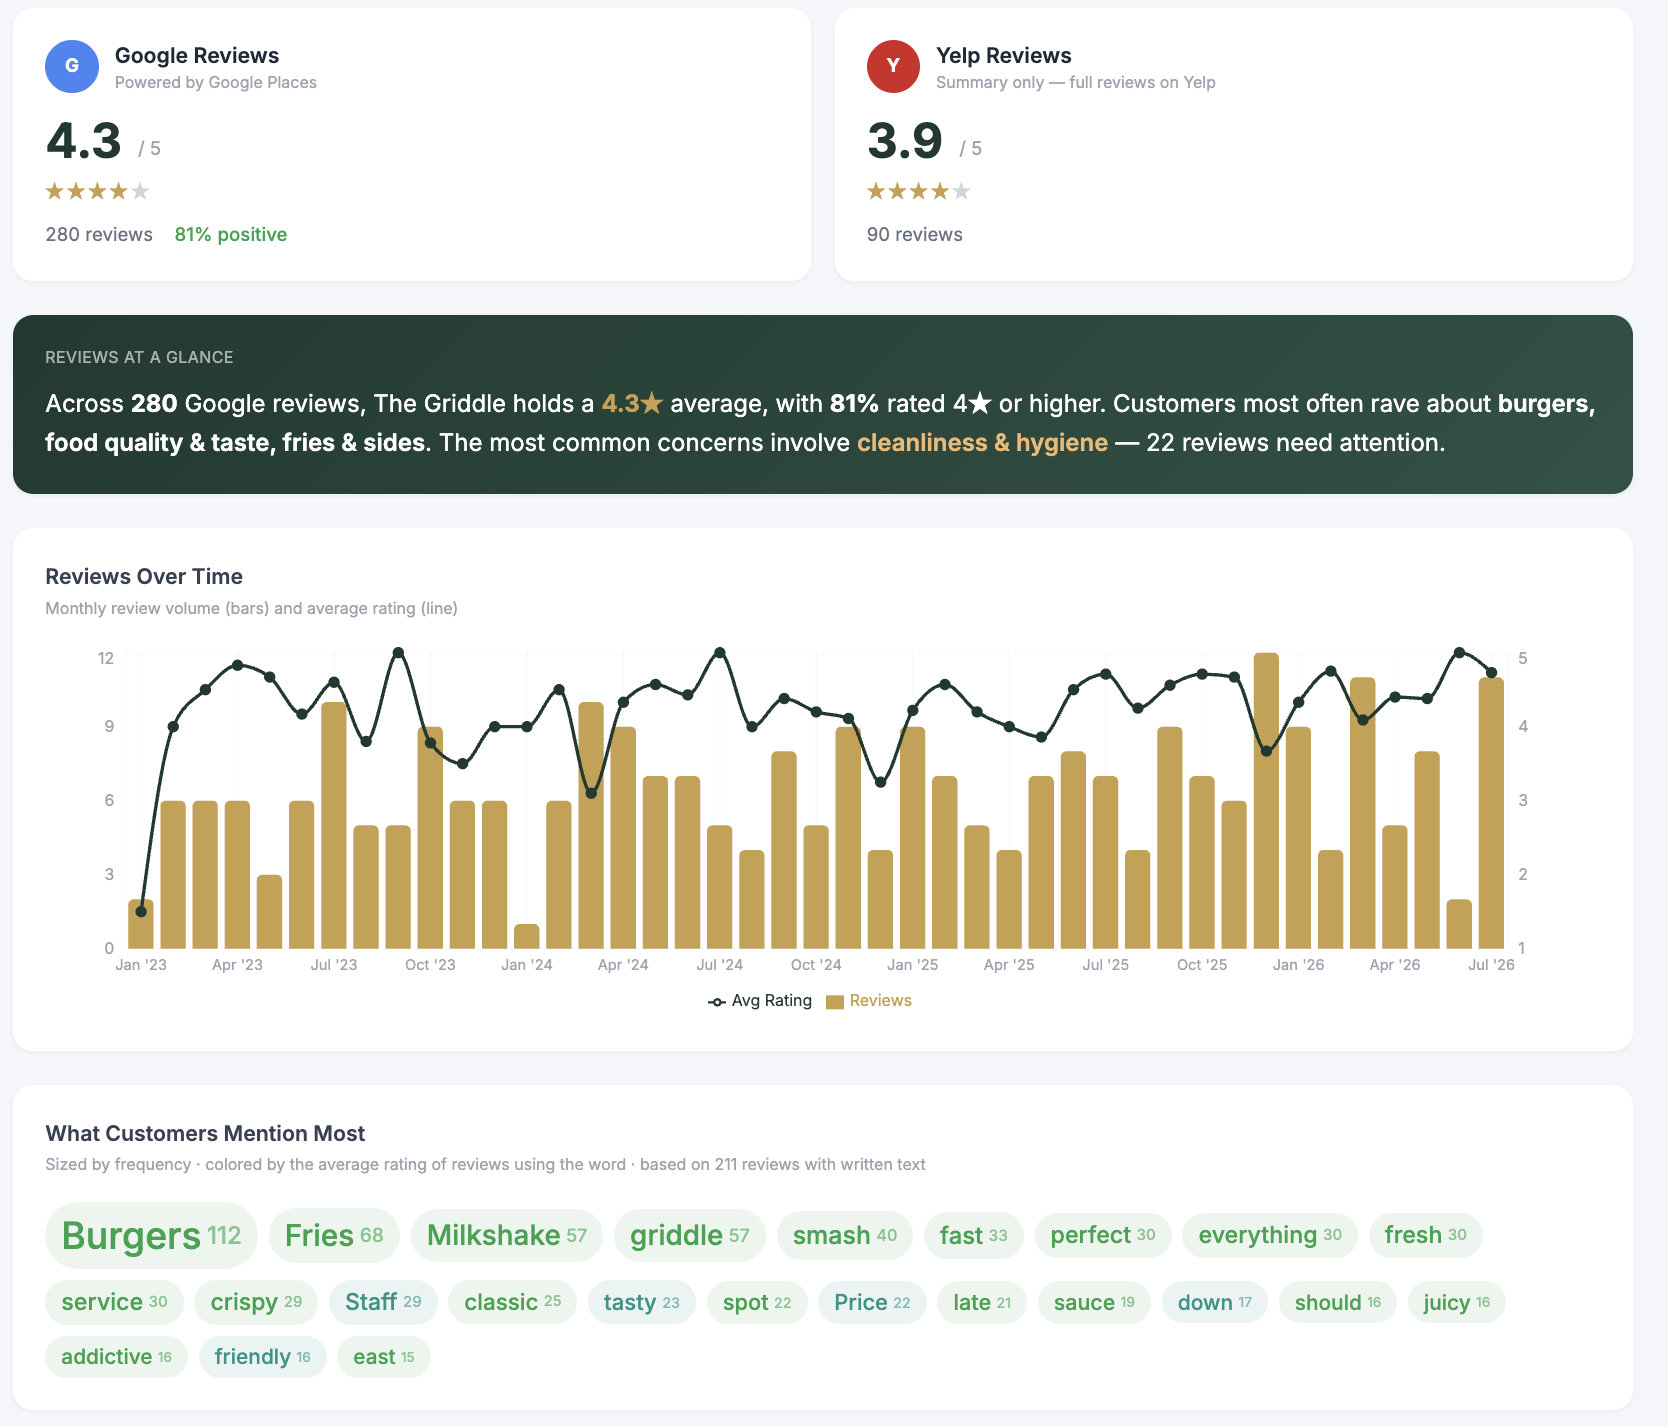The height and width of the screenshot is (1426, 1668).
Task: Select the juicy 16 keyword chip
Action: pyautogui.click(x=1457, y=1302)
